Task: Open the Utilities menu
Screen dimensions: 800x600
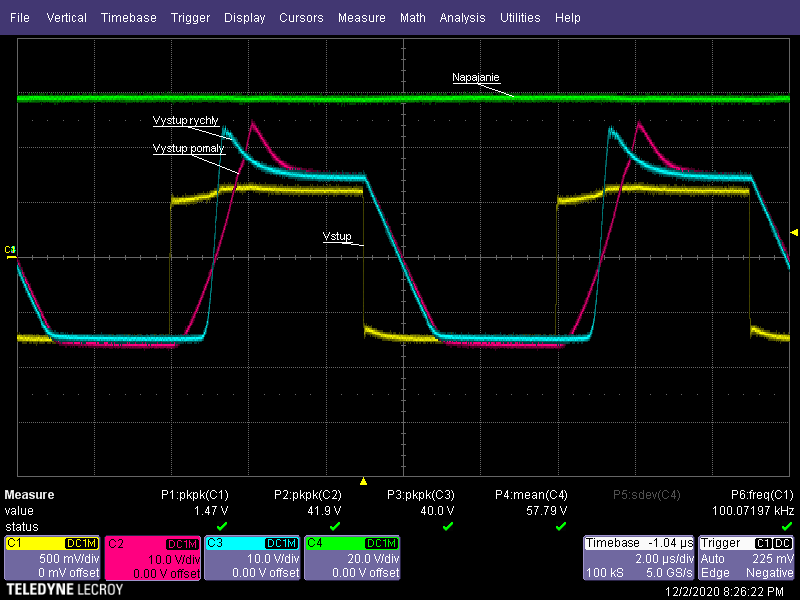Action: [520, 18]
